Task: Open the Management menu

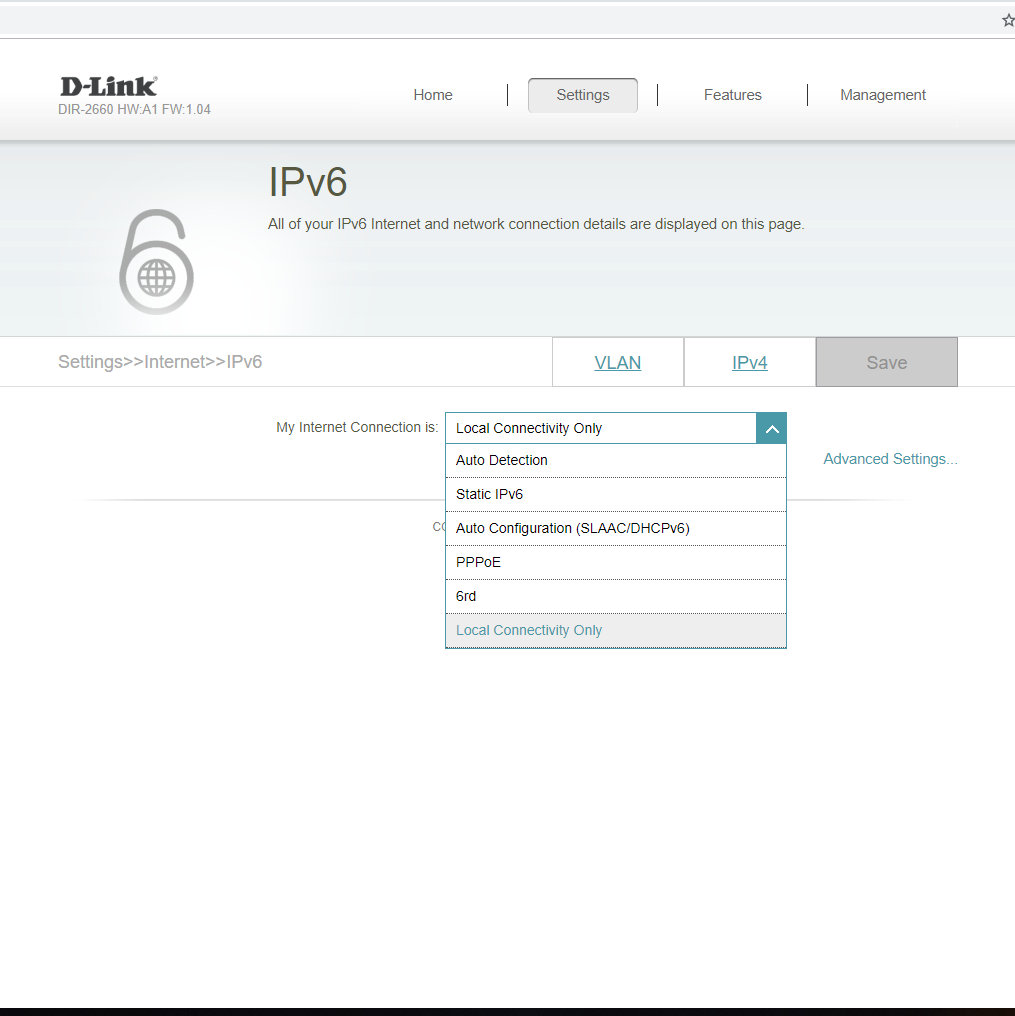Action: pos(882,95)
